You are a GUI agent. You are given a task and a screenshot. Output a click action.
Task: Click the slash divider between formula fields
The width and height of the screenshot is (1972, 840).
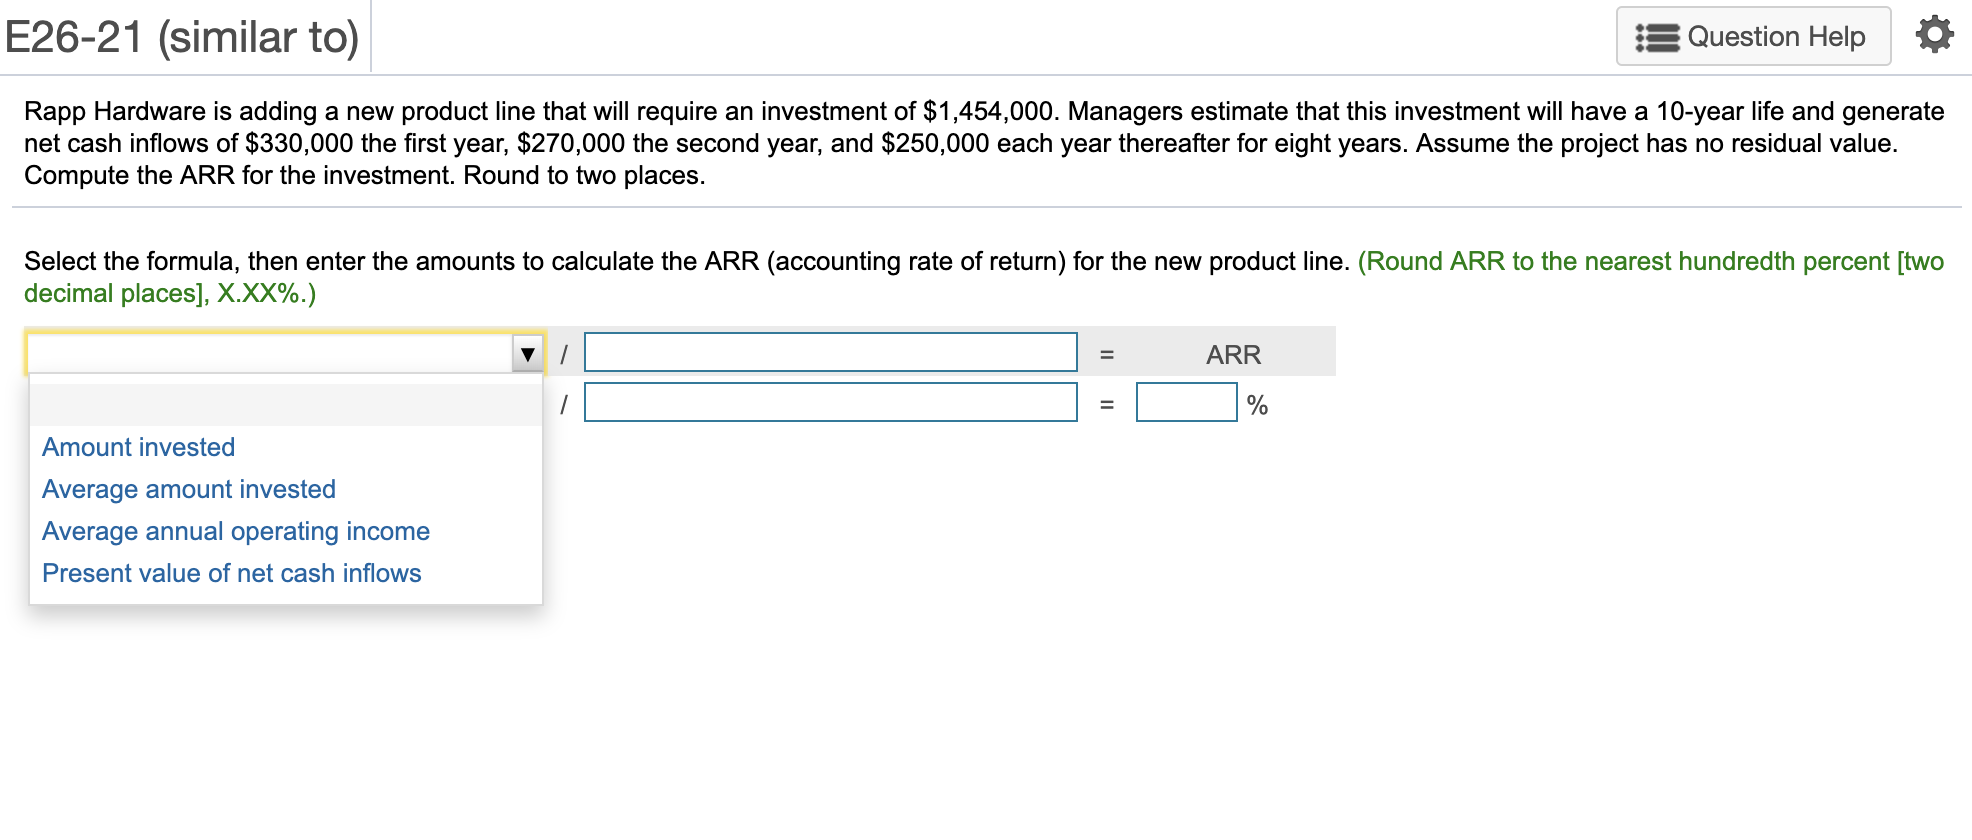564,352
